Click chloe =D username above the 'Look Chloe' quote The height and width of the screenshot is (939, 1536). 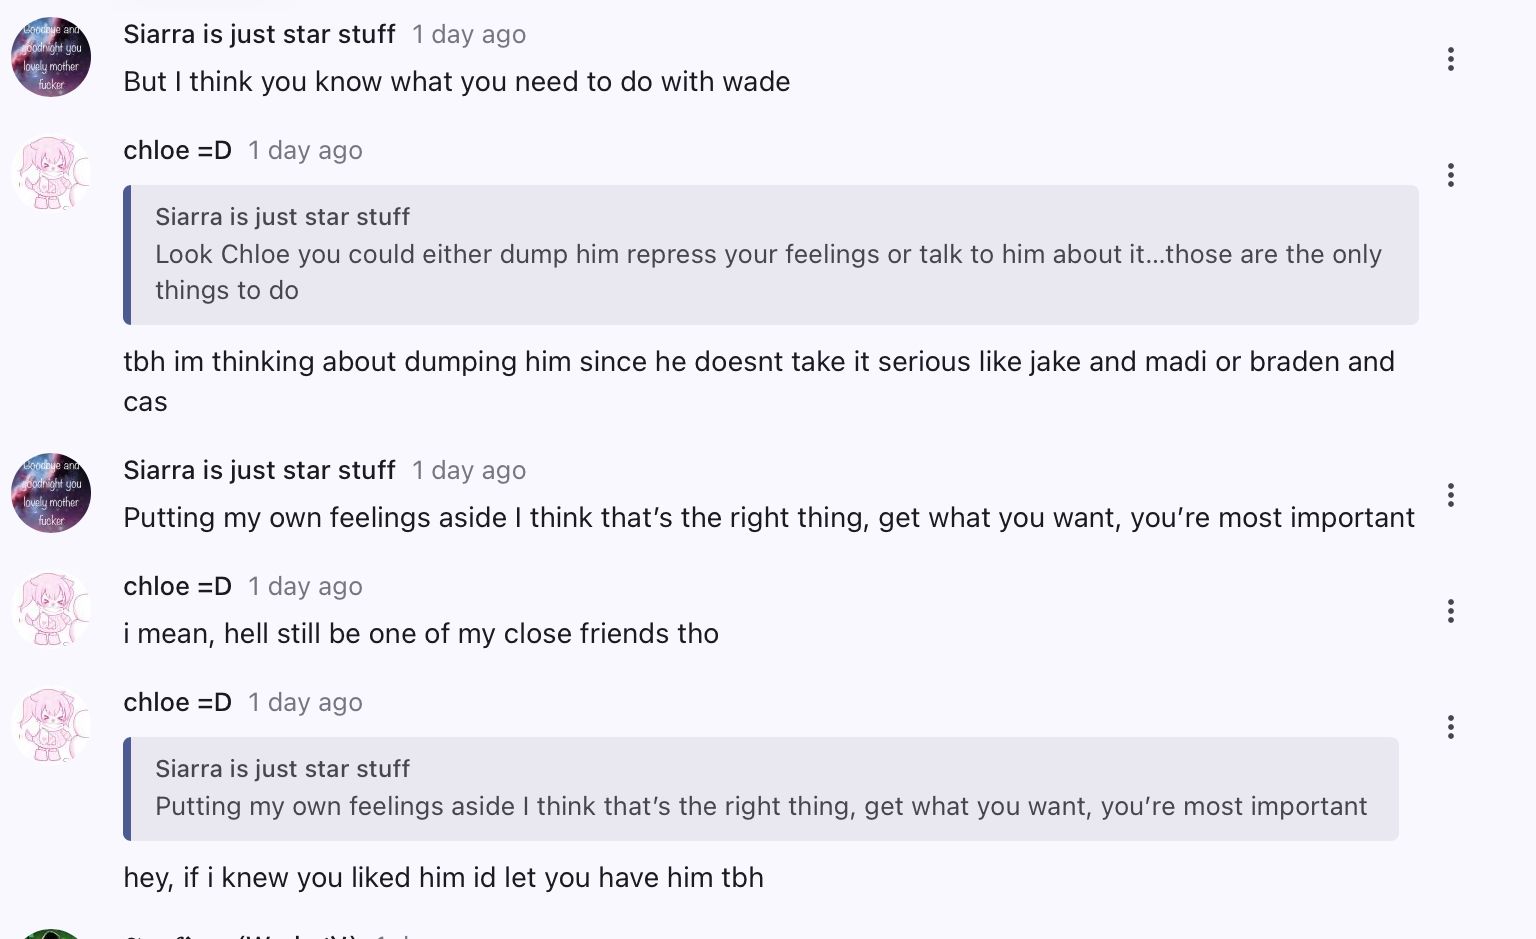tap(177, 150)
